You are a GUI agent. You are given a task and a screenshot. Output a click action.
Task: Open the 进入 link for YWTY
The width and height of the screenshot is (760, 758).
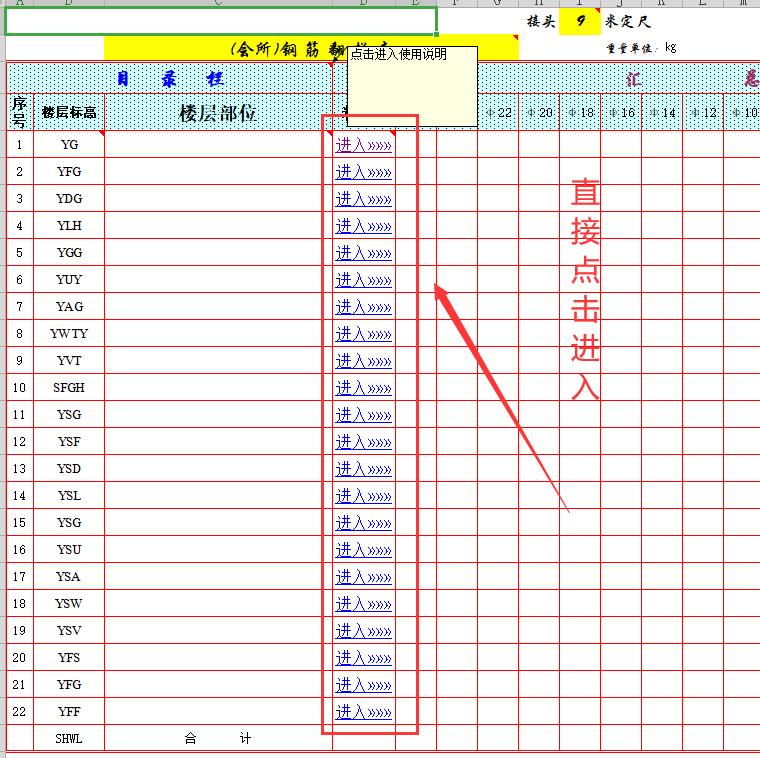click(x=363, y=334)
